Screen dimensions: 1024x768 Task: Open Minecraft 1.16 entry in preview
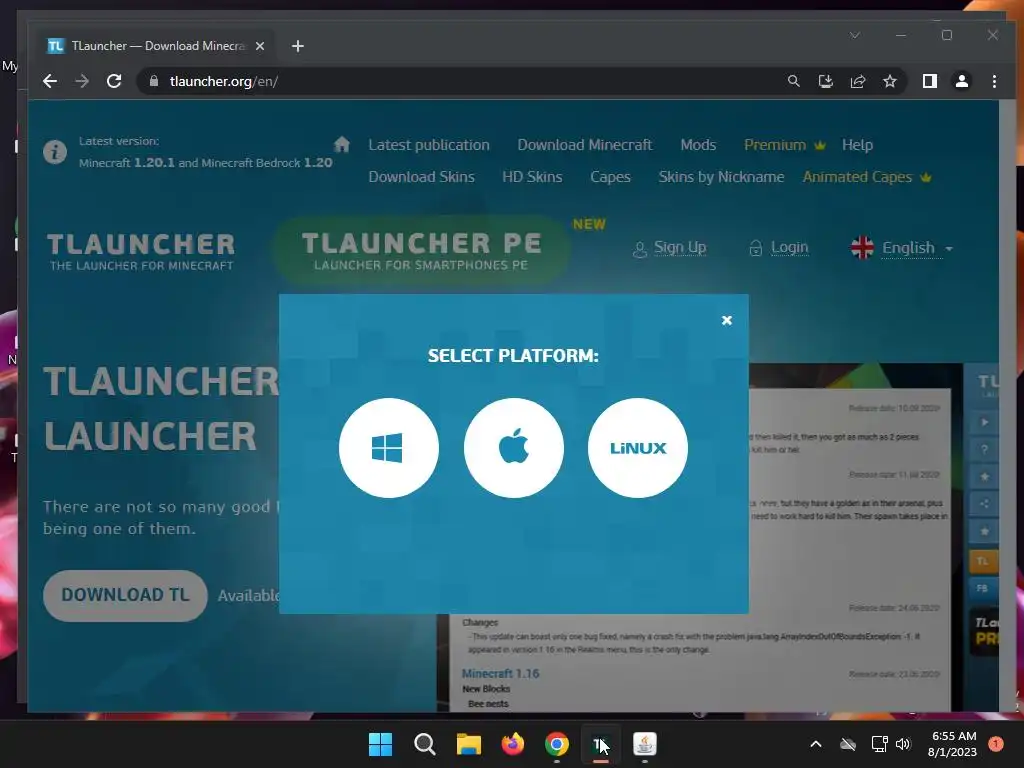point(500,673)
